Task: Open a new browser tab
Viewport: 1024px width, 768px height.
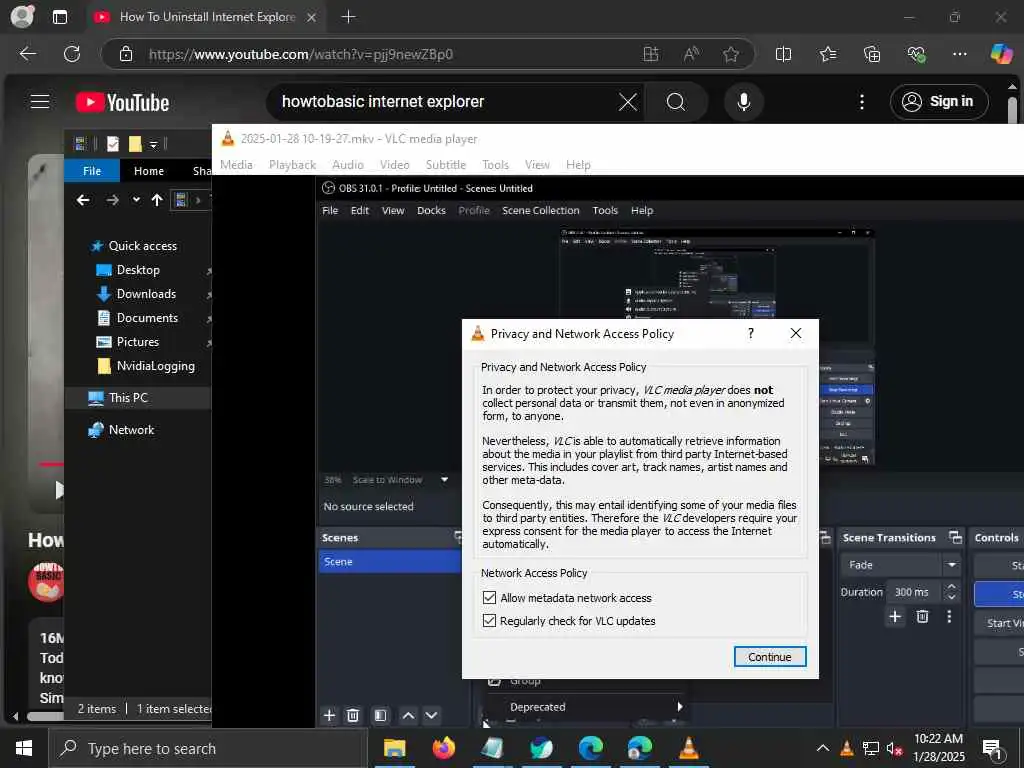Action: tap(349, 17)
